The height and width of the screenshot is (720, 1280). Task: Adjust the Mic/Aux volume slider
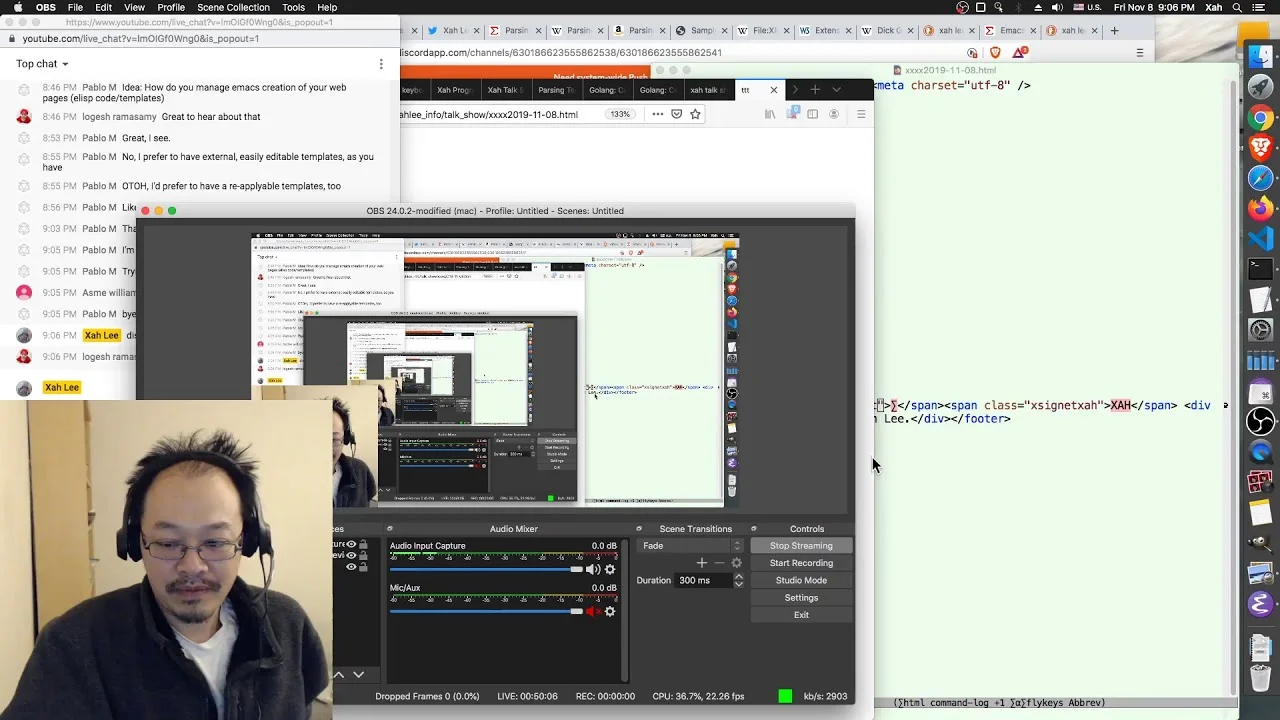pyautogui.click(x=486, y=611)
